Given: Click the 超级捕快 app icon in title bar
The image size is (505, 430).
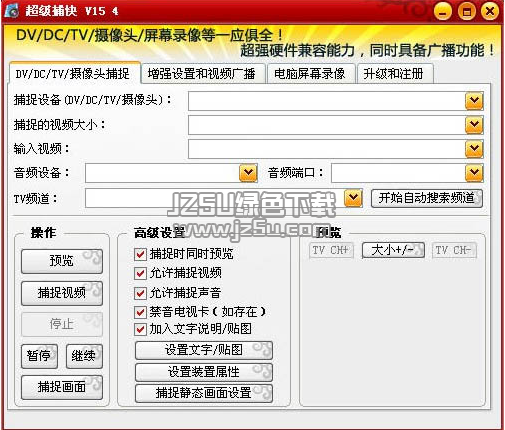Looking at the screenshot, I should pyautogui.click(x=12, y=11).
